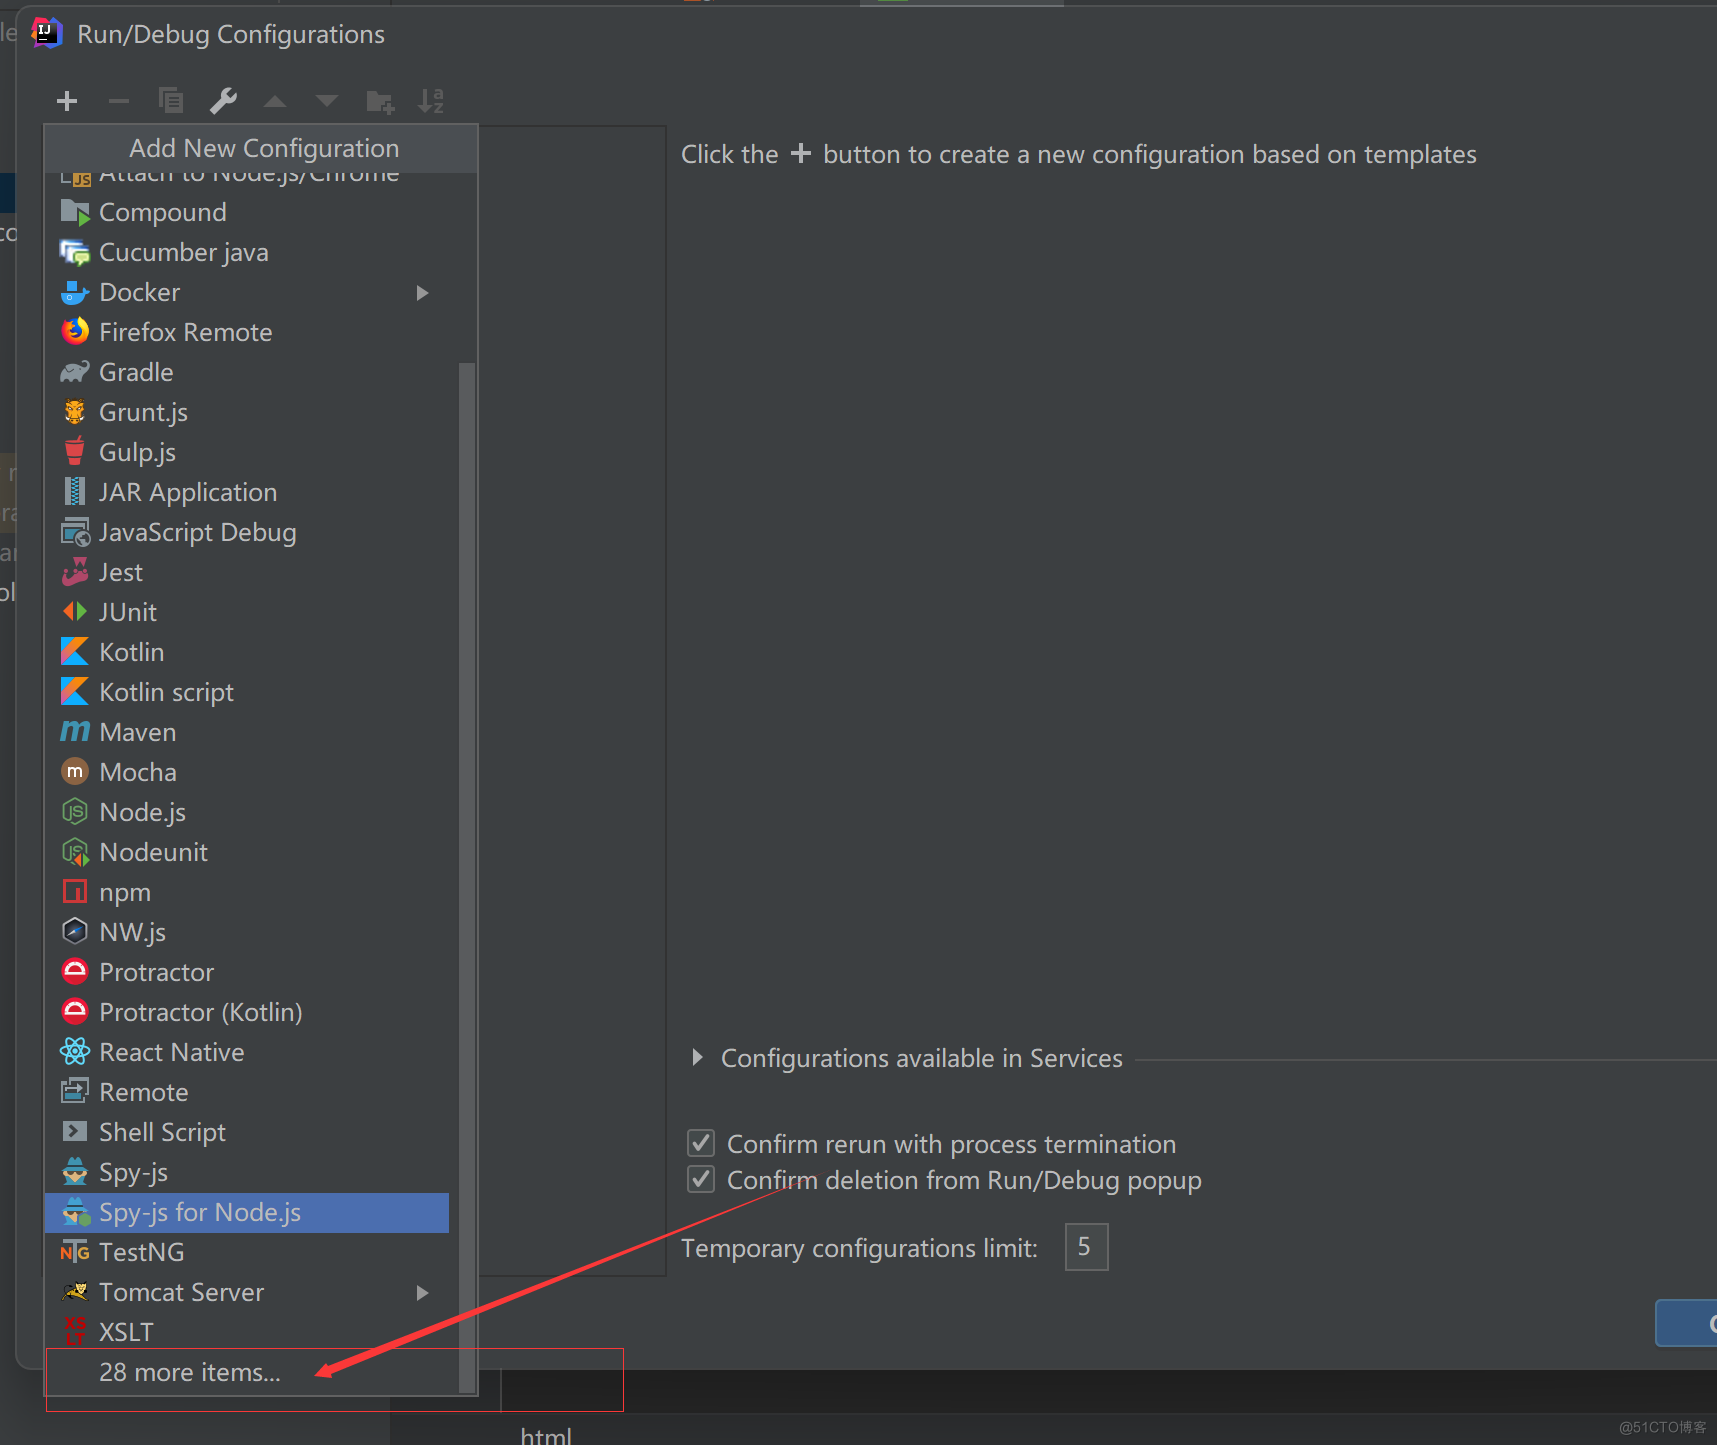Click the Move Down arrow icon
Image resolution: width=1717 pixels, height=1445 pixels.
pos(327,101)
